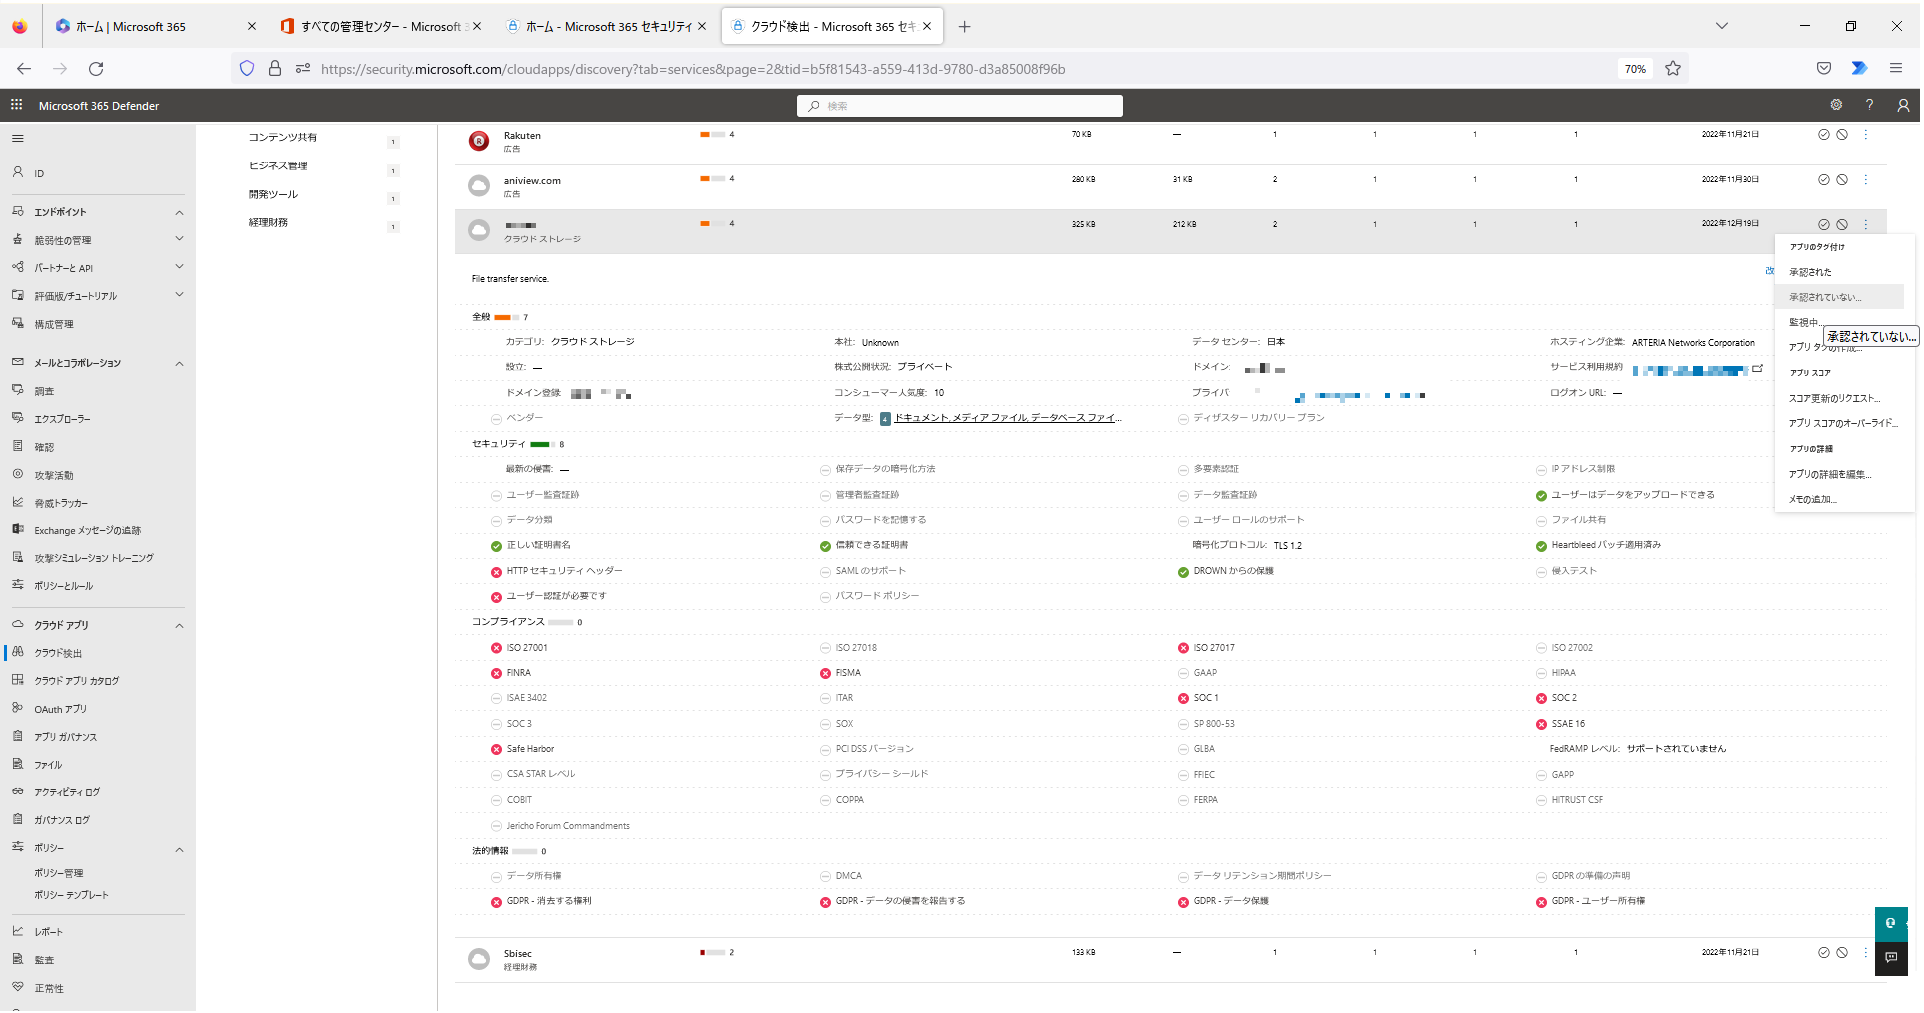Expand 脆弱性の管理 in sidebar
Screen dimensions: 1924x1013
(x=179, y=239)
